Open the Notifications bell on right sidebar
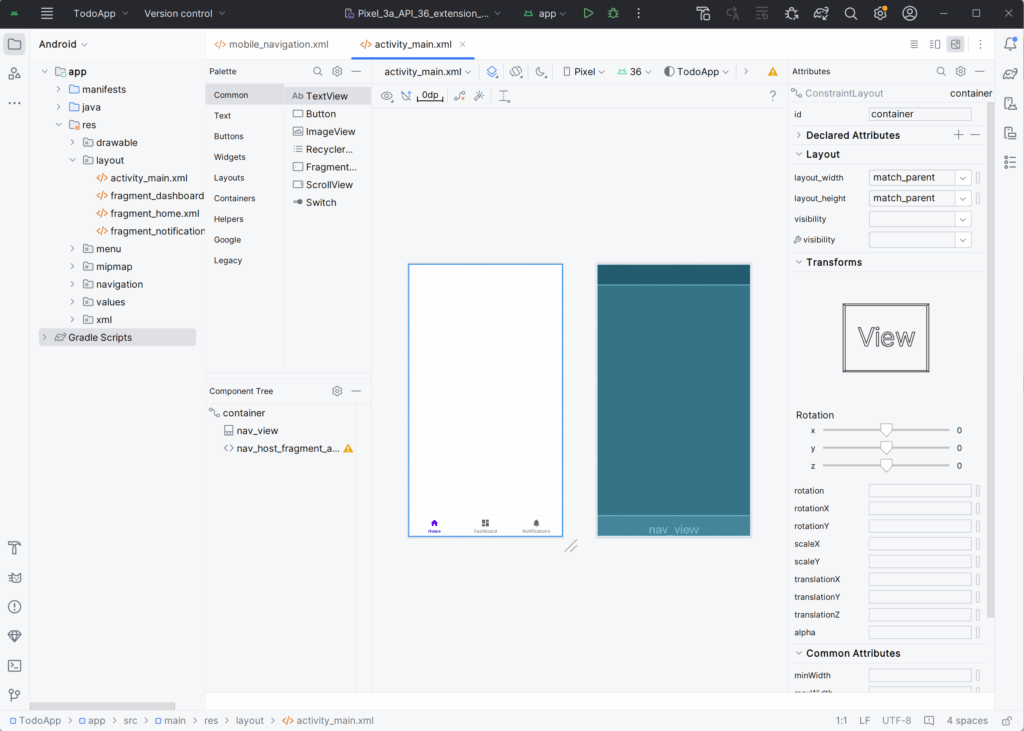The image size is (1024, 731). coord(1010,44)
